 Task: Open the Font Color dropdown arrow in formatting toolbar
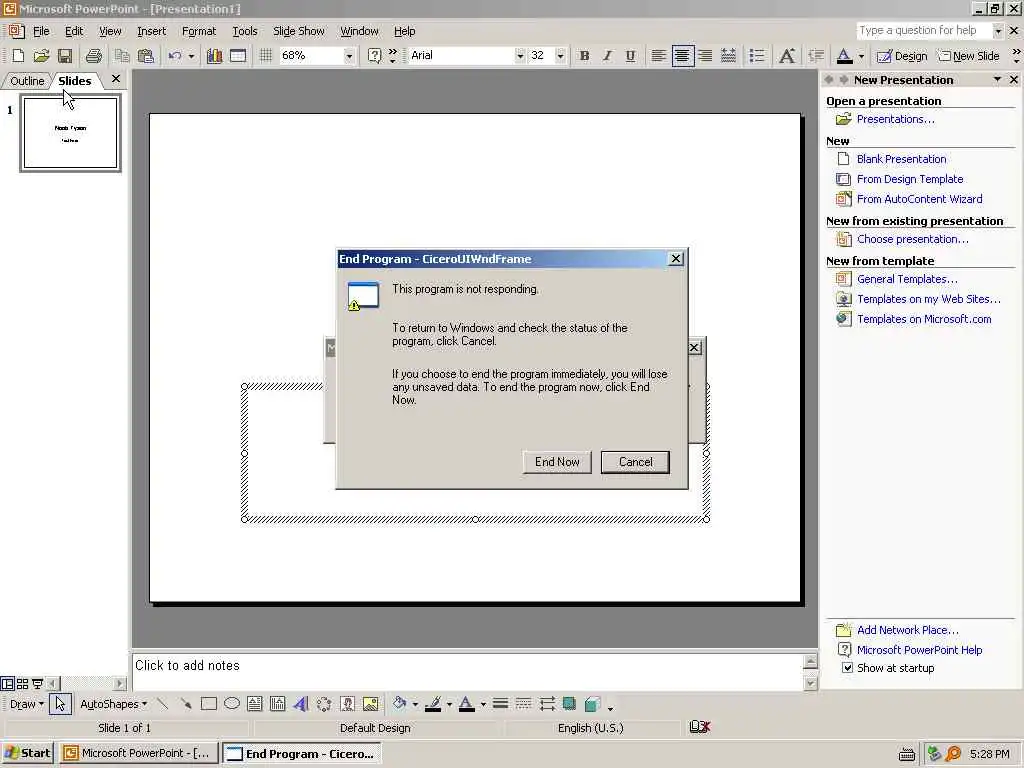tap(861, 56)
